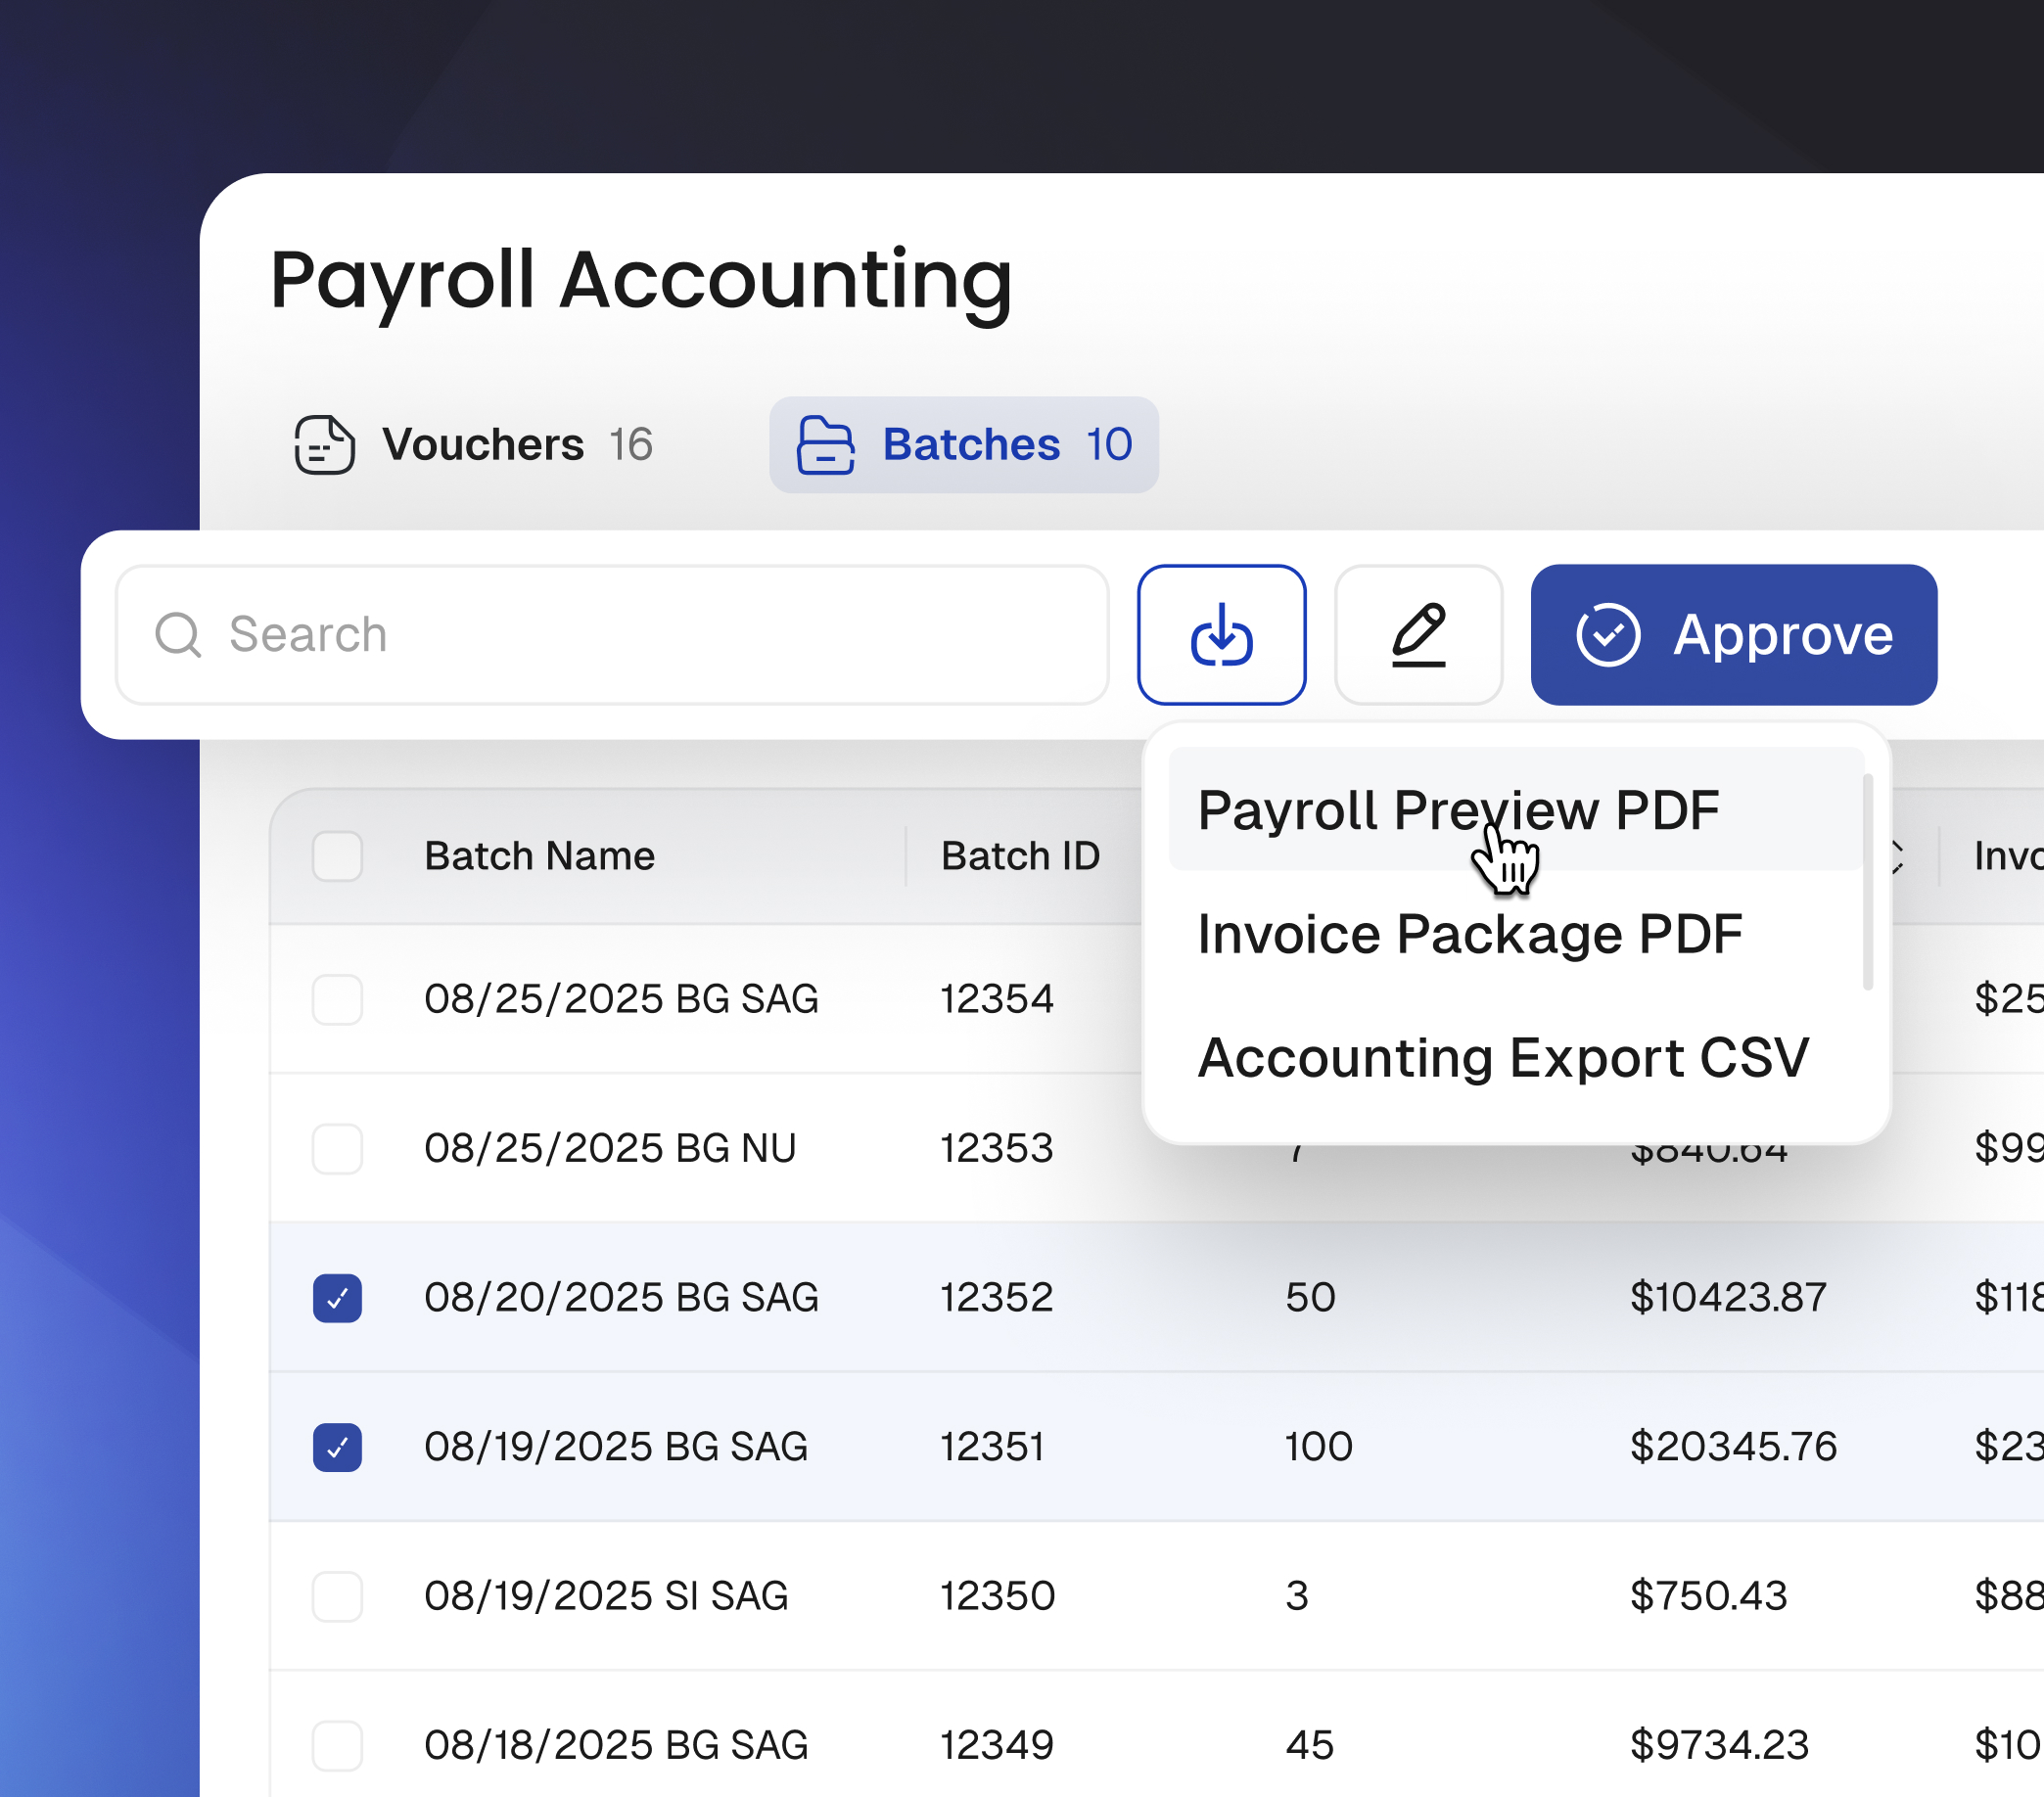Check the 08/19/2025 SI SAG batch

click(x=337, y=1596)
